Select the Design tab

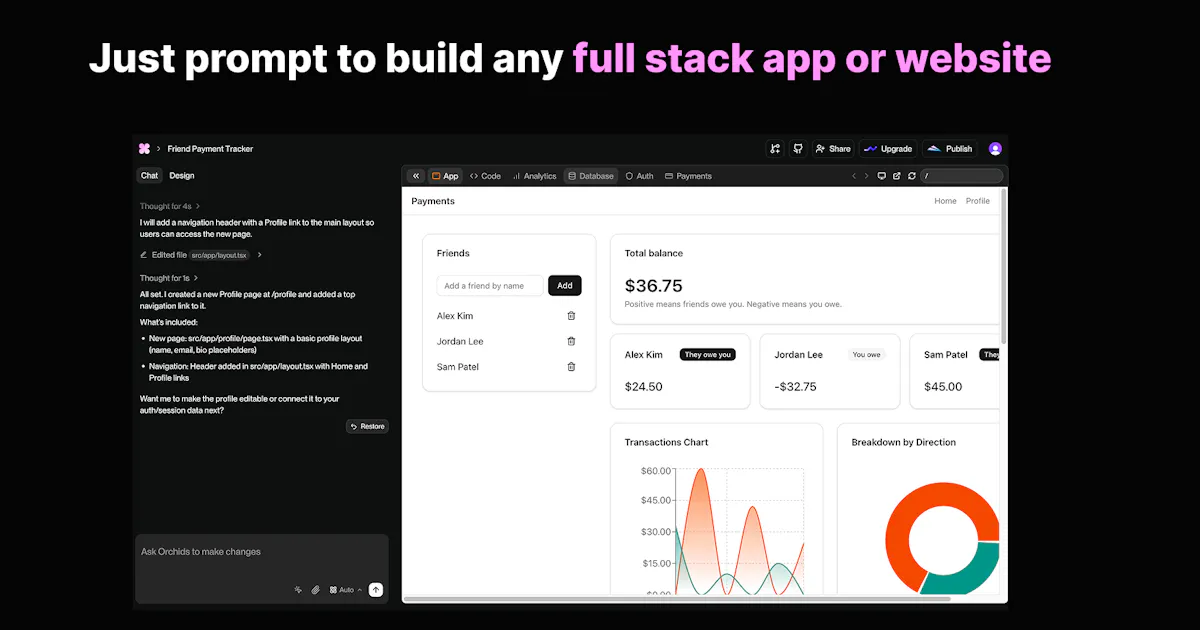point(182,176)
